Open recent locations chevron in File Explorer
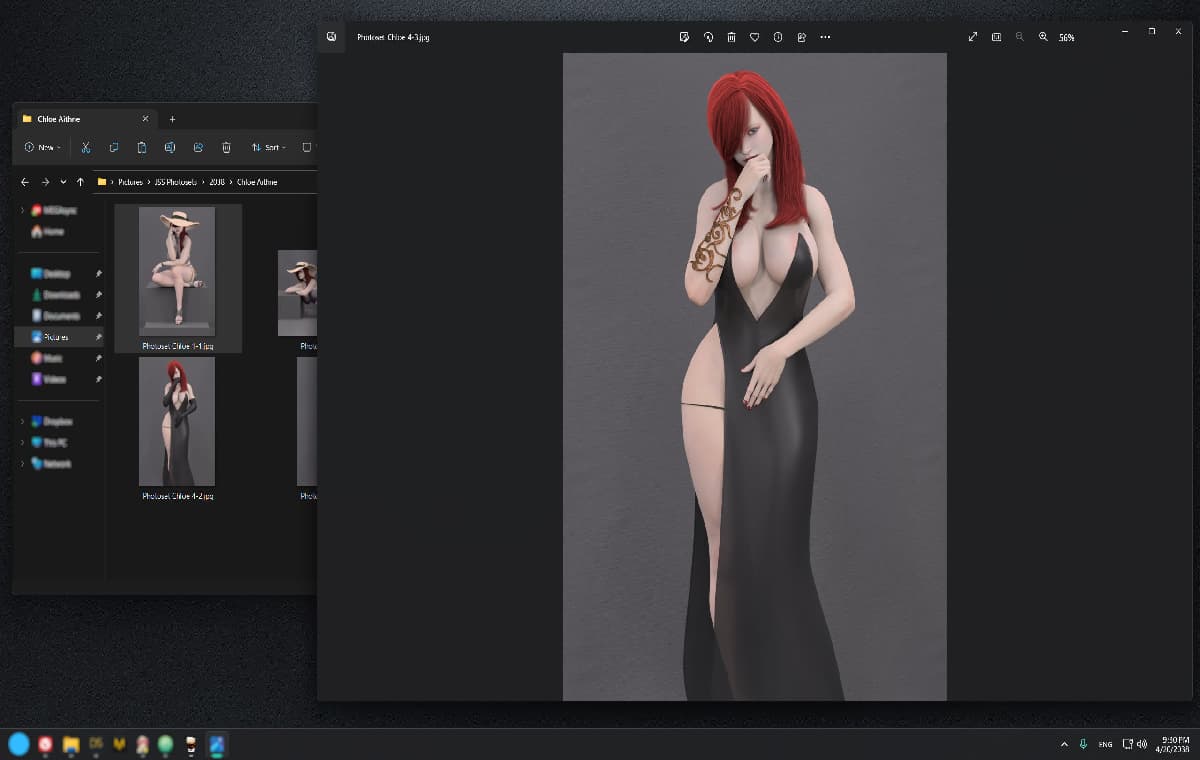Image resolution: width=1200 pixels, height=760 pixels. (x=63, y=182)
